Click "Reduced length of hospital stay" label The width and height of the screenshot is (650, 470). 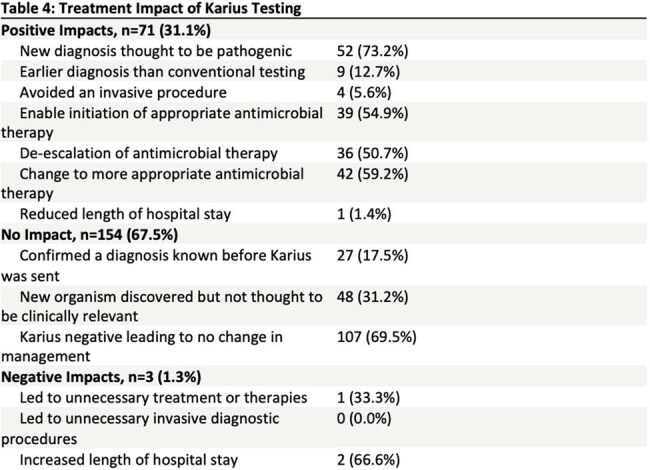tap(125, 214)
